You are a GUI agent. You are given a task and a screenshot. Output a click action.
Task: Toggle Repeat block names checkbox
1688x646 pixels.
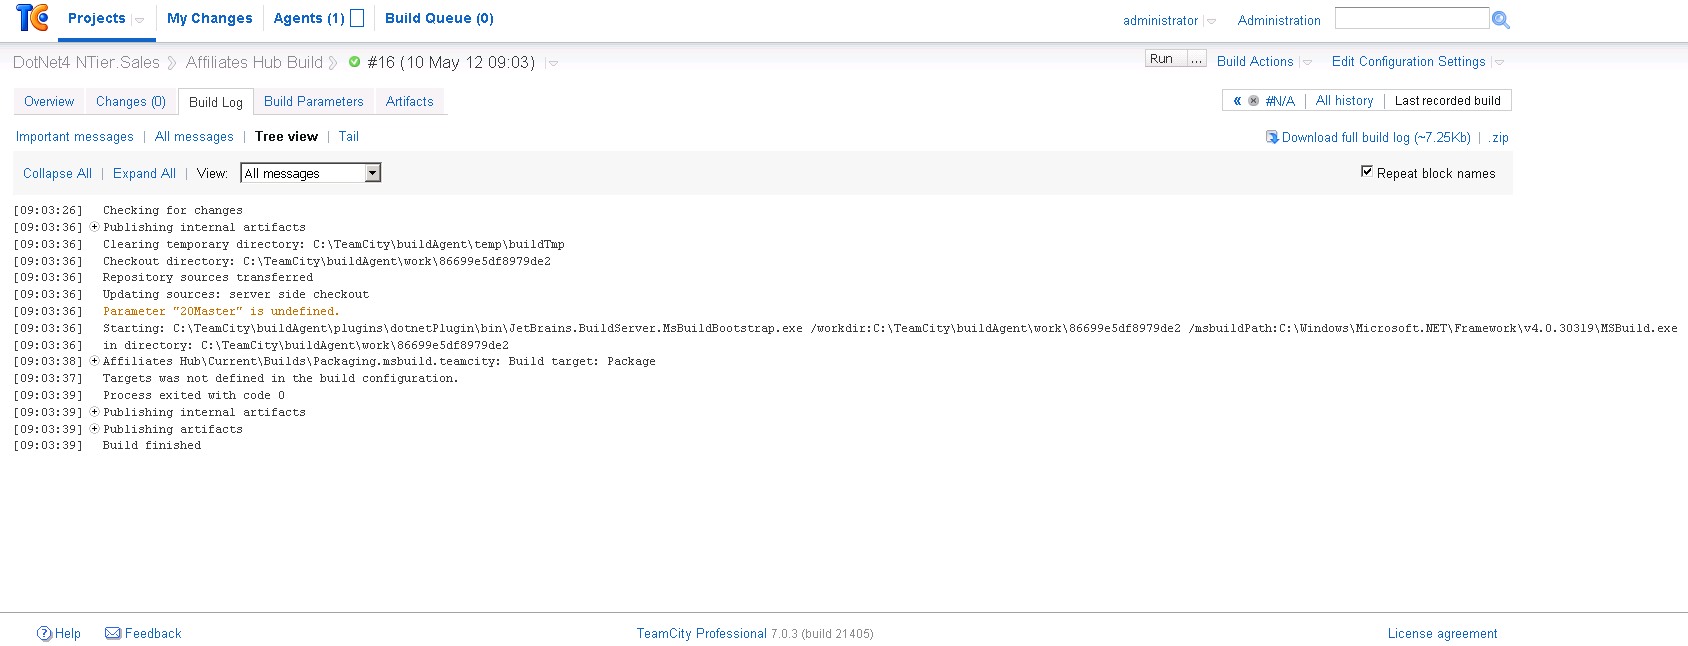(x=1367, y=172)
